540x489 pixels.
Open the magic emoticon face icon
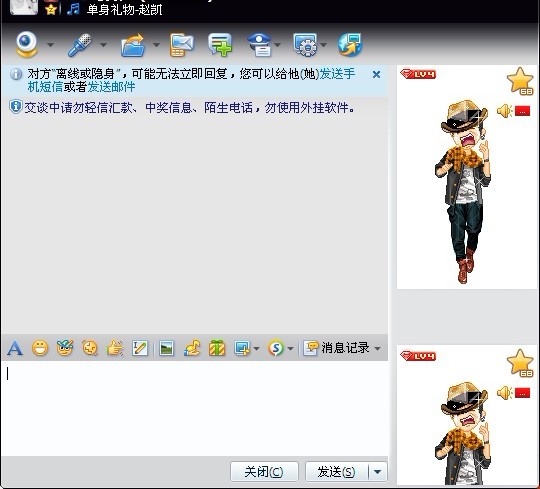point(65,348)
